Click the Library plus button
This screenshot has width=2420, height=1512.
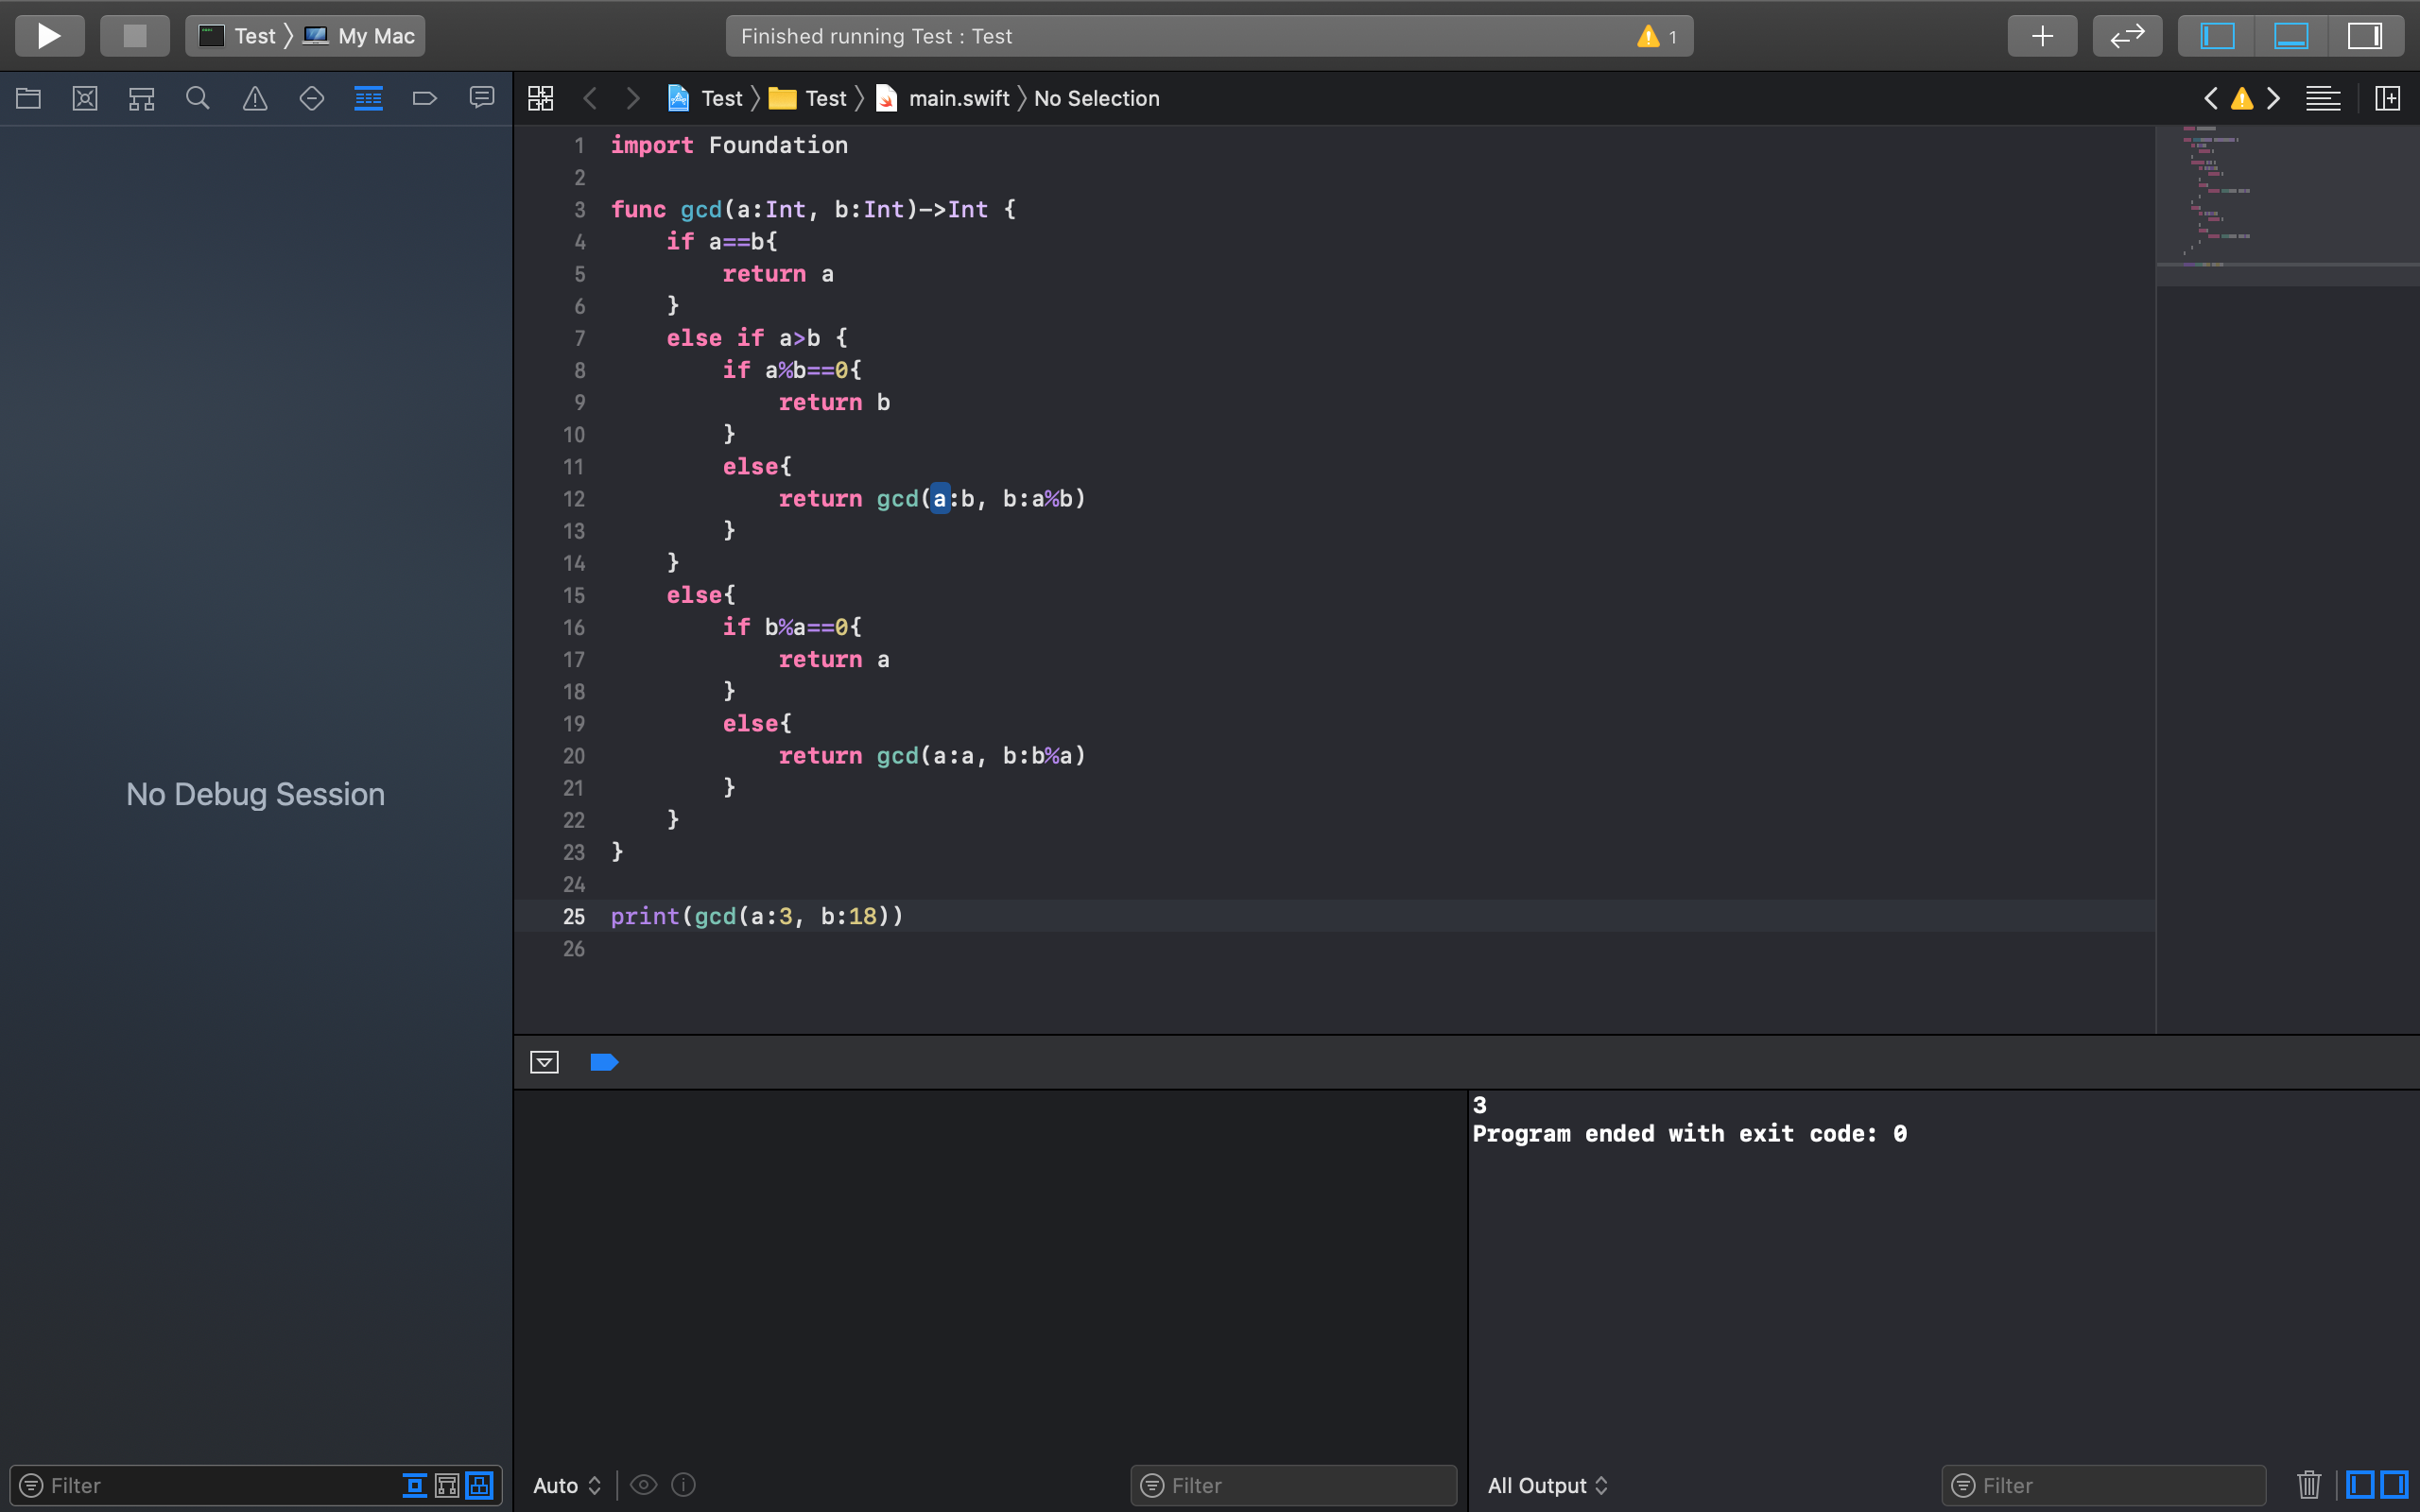pos(2042,36)
